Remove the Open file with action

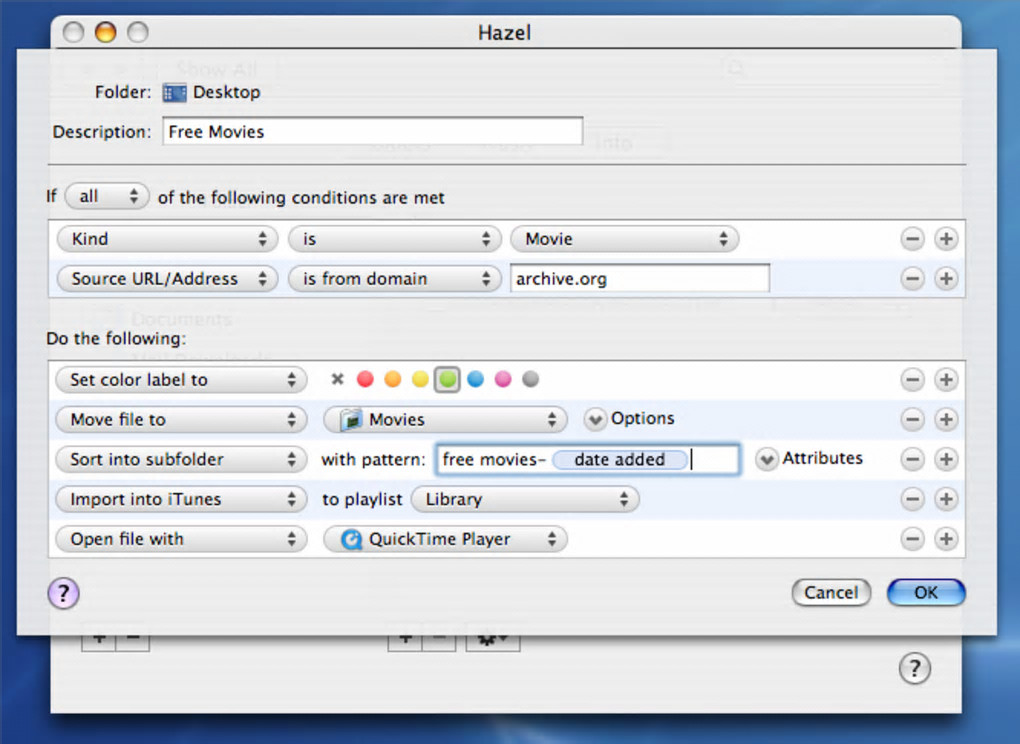click(x=912, y=538)
